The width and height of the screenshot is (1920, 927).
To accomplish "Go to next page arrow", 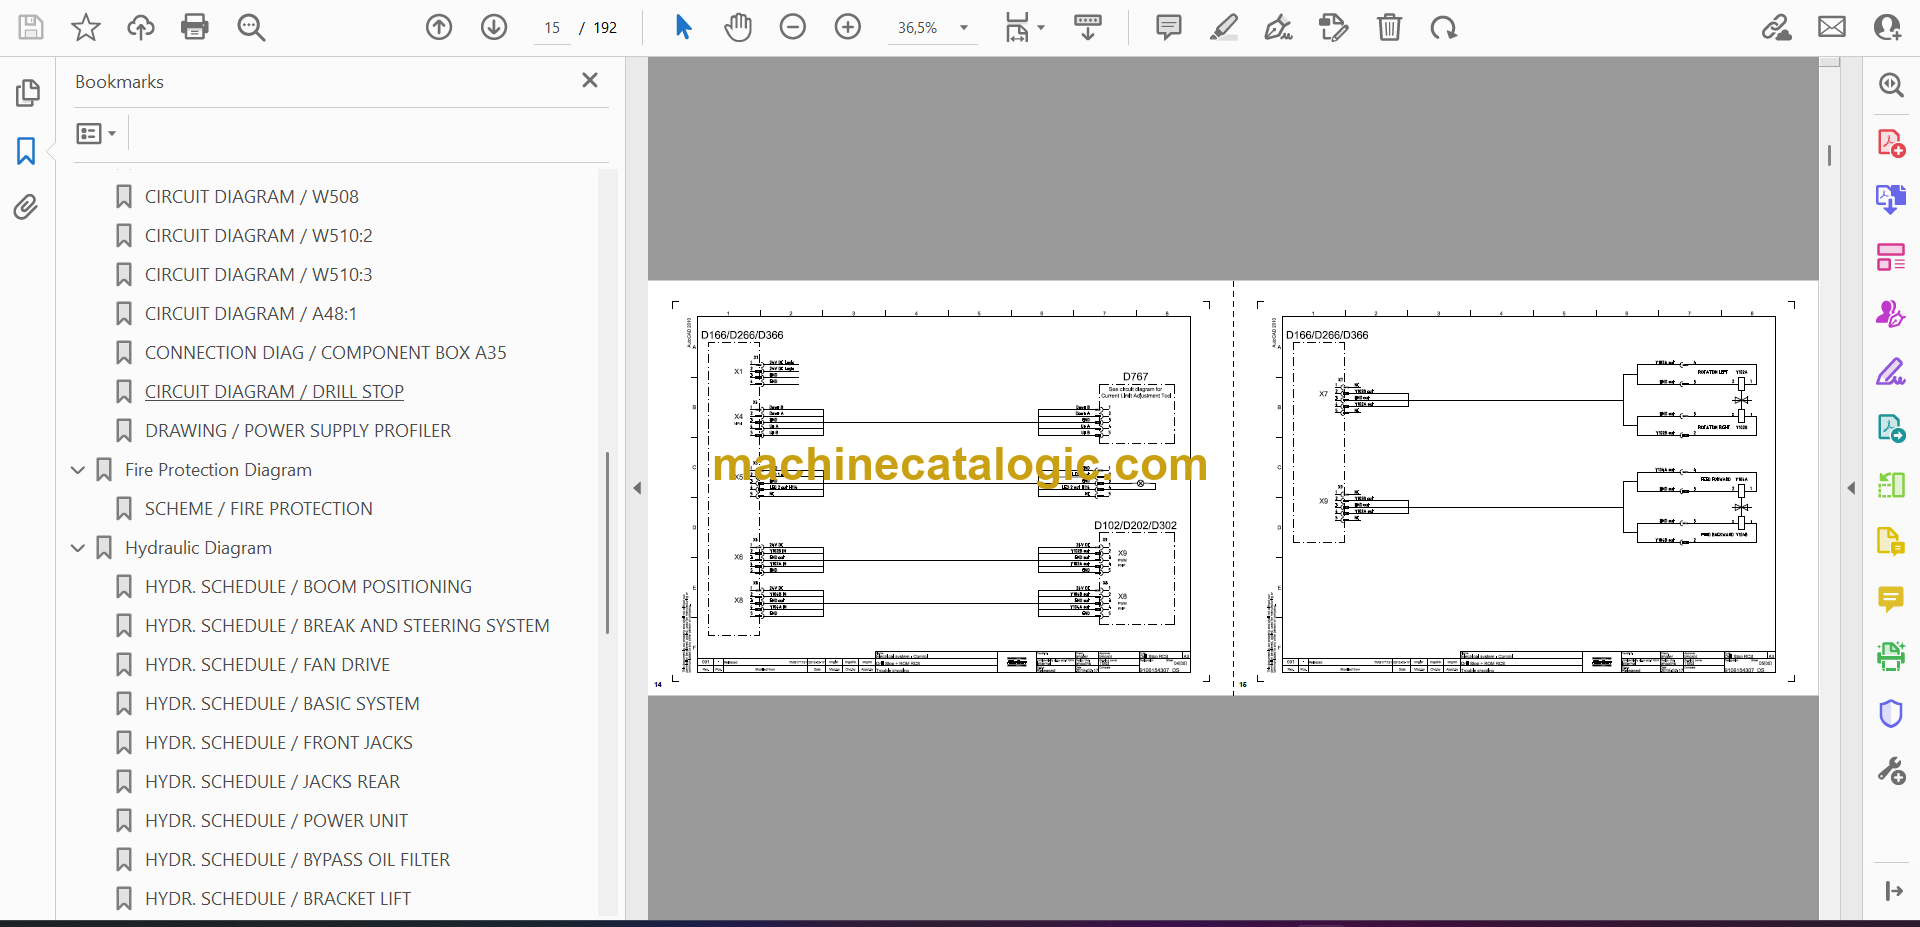I will pyautogui.click(x=494, y=27).
